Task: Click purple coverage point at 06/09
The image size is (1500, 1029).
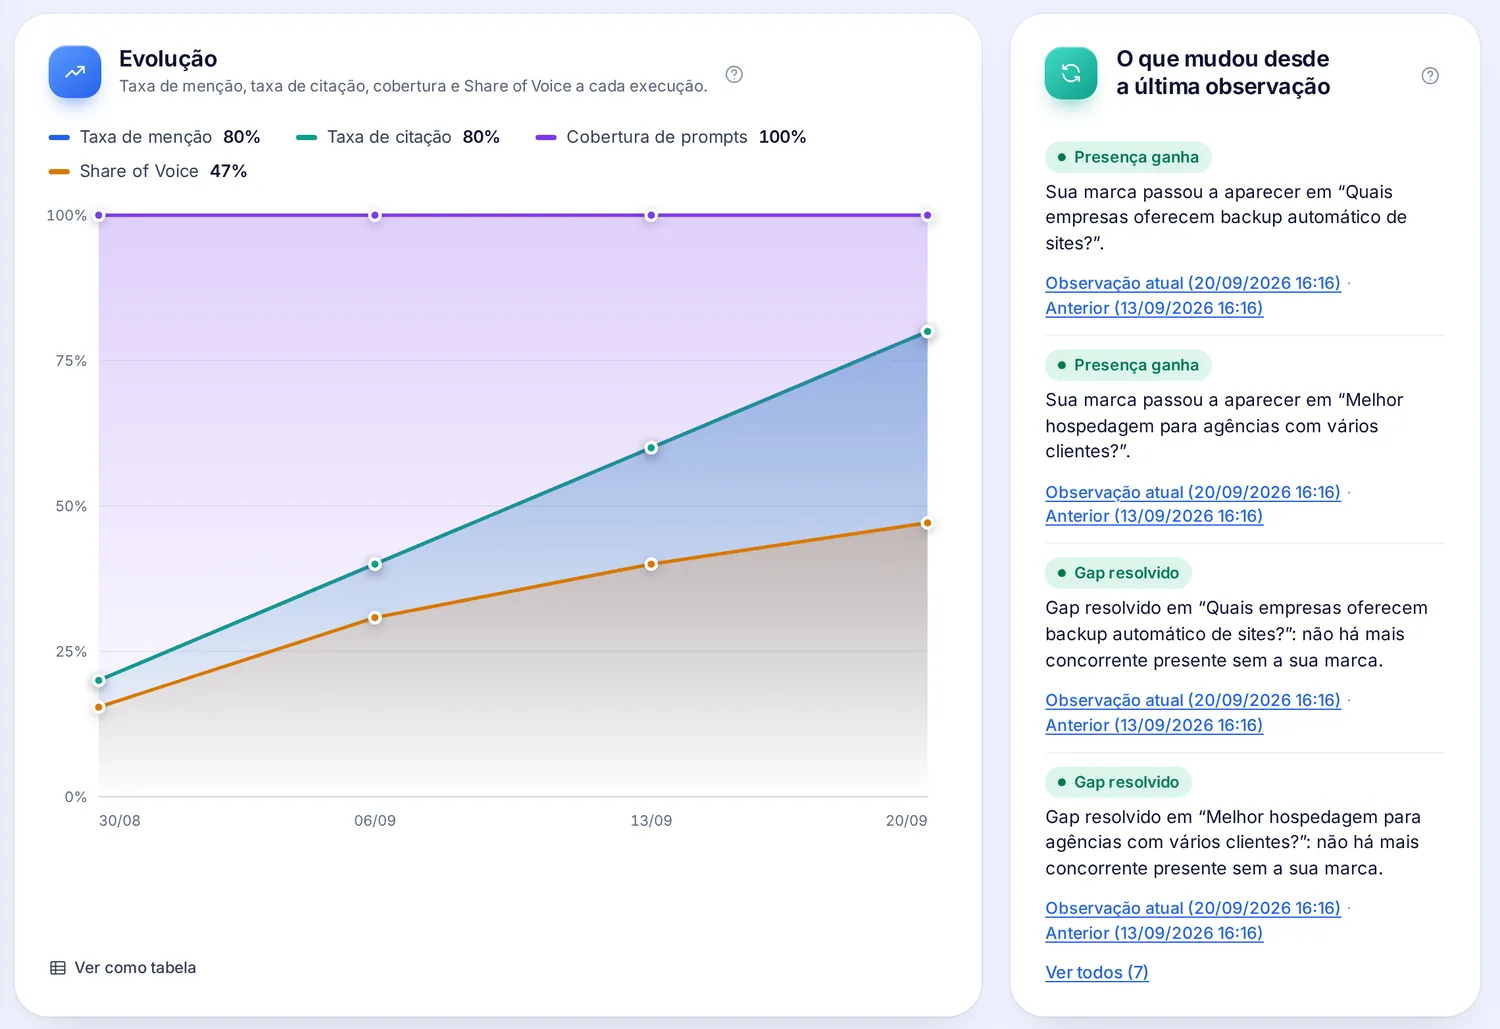Action: (x=375, y=215)
